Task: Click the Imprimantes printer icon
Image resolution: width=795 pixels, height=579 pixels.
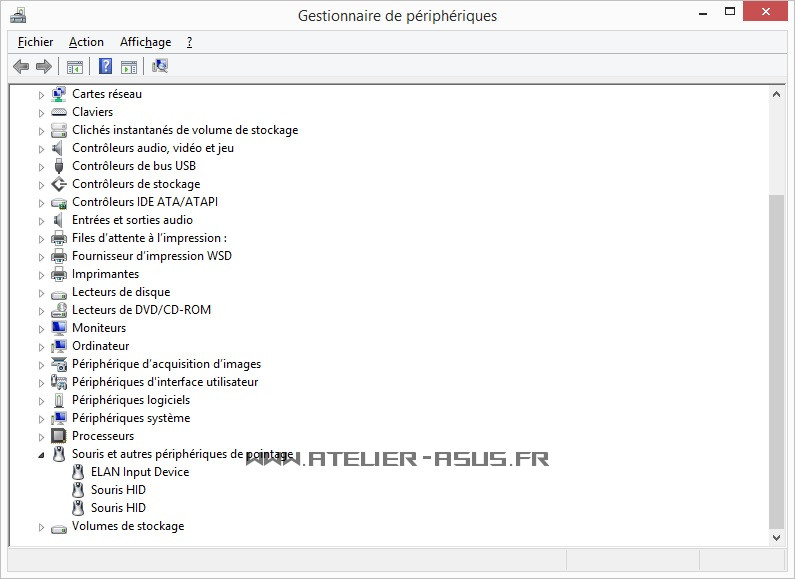Action: coord(59,274)
